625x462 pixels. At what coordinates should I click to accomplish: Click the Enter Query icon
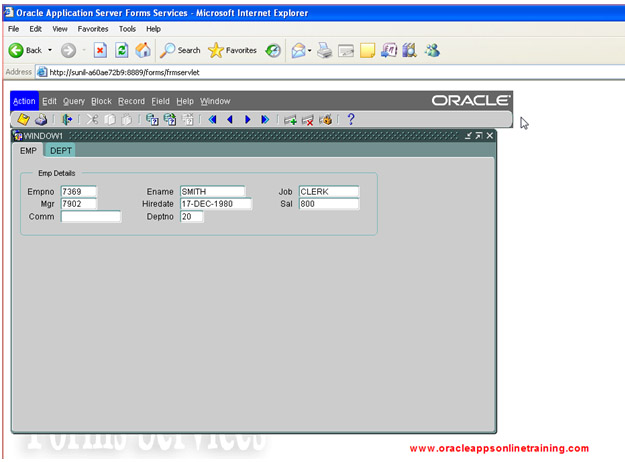[x=152, y=119]
